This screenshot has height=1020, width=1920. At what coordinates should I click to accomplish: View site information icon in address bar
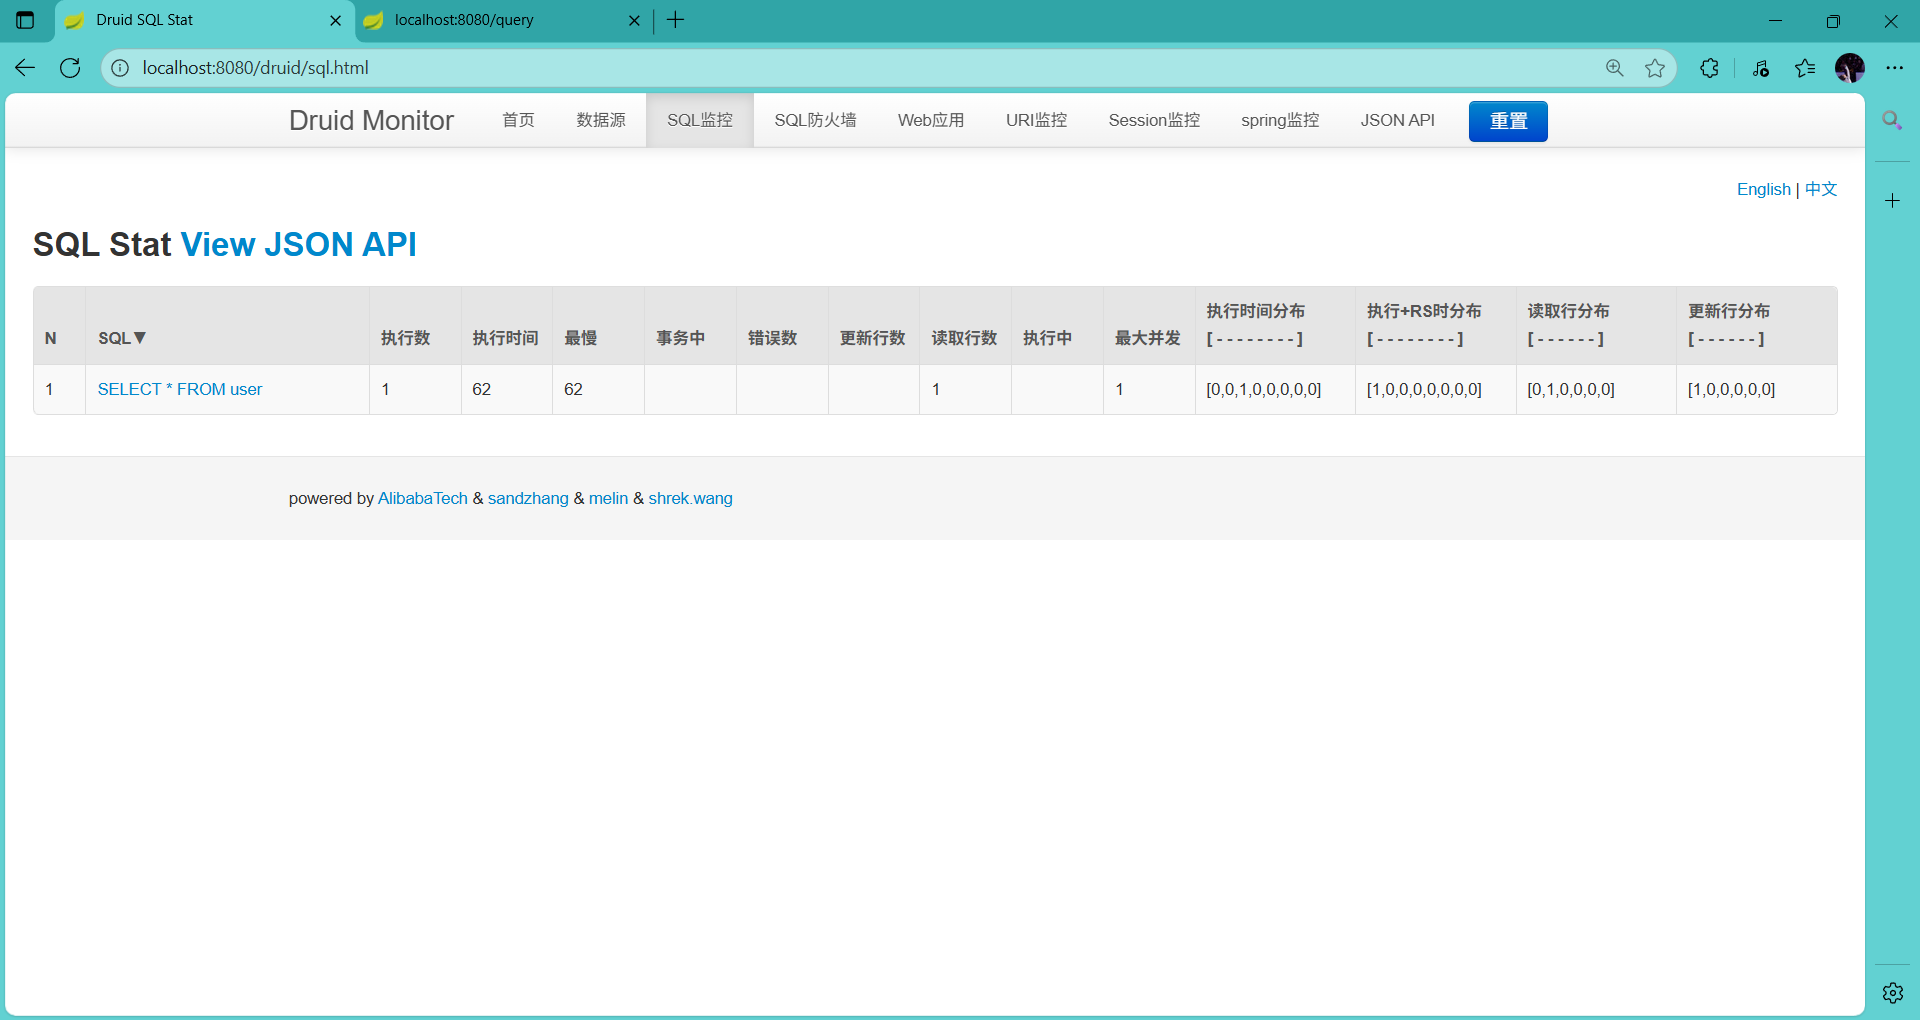120,68
